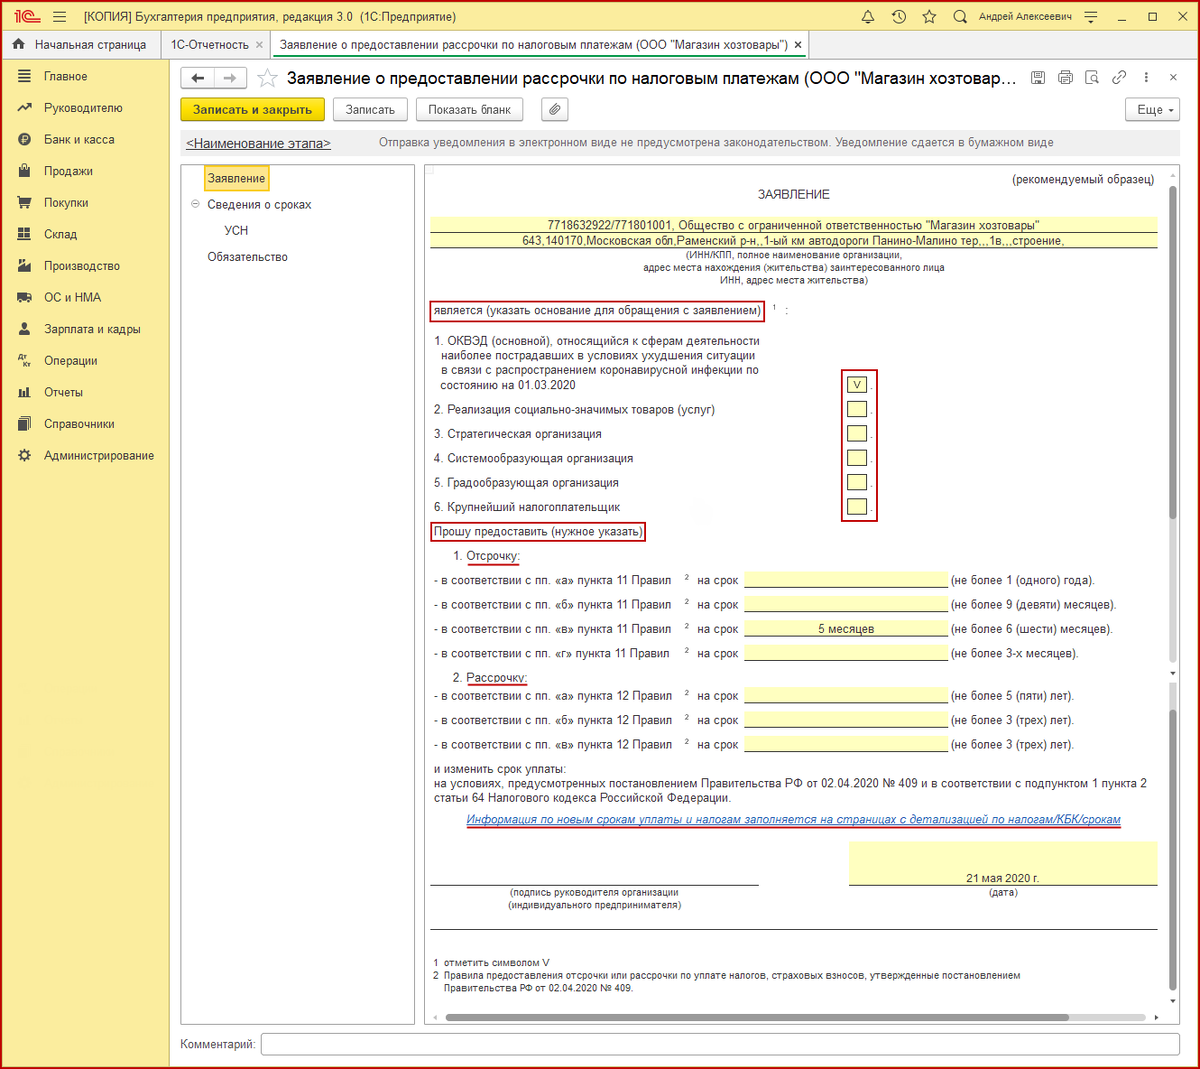Screen dimensions: 1200x1069
Task: Edit the 5 месяцев term field
Action: coord(846,629)
